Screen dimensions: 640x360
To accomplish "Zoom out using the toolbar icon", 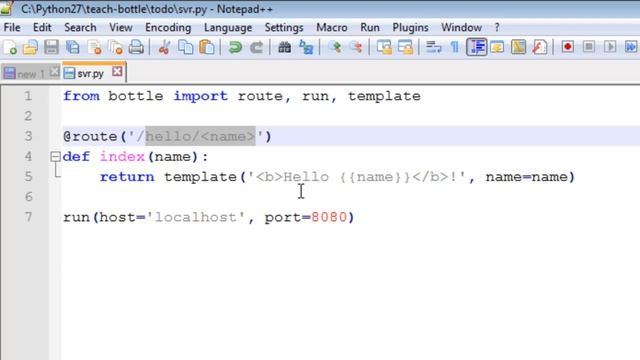I will (x=356, y=47).
